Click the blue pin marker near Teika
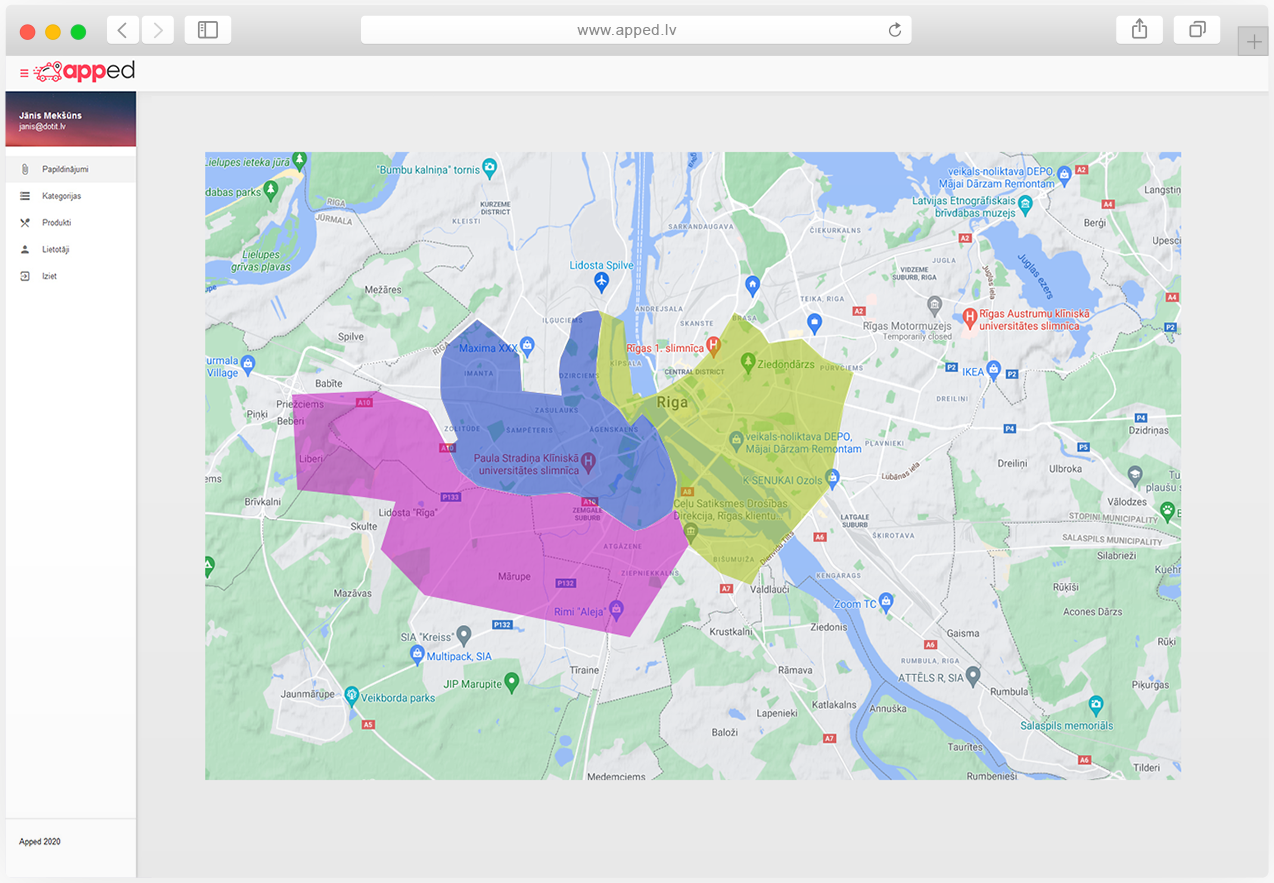Image resolution: width=1274 pixels, height=883 pixels. (814, 324)
